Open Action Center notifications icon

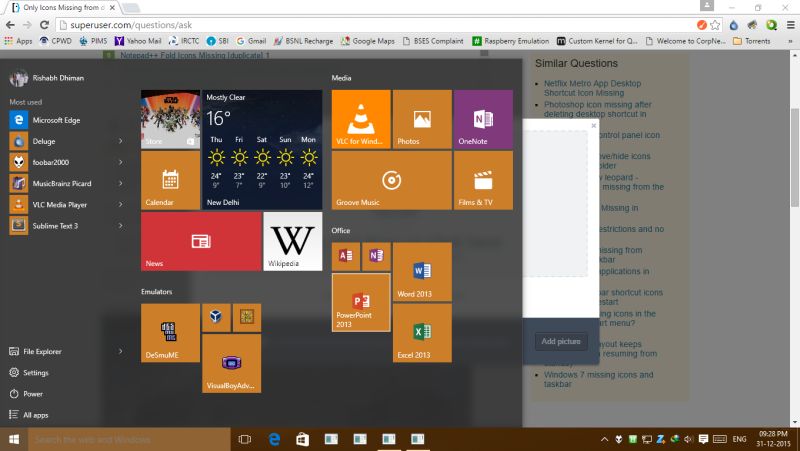point(703,439)
